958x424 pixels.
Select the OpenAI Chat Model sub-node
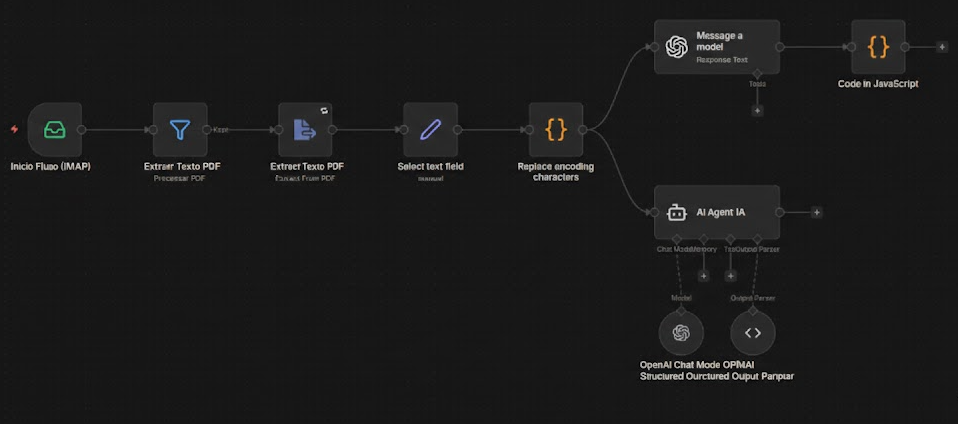[x=681, y=333]
